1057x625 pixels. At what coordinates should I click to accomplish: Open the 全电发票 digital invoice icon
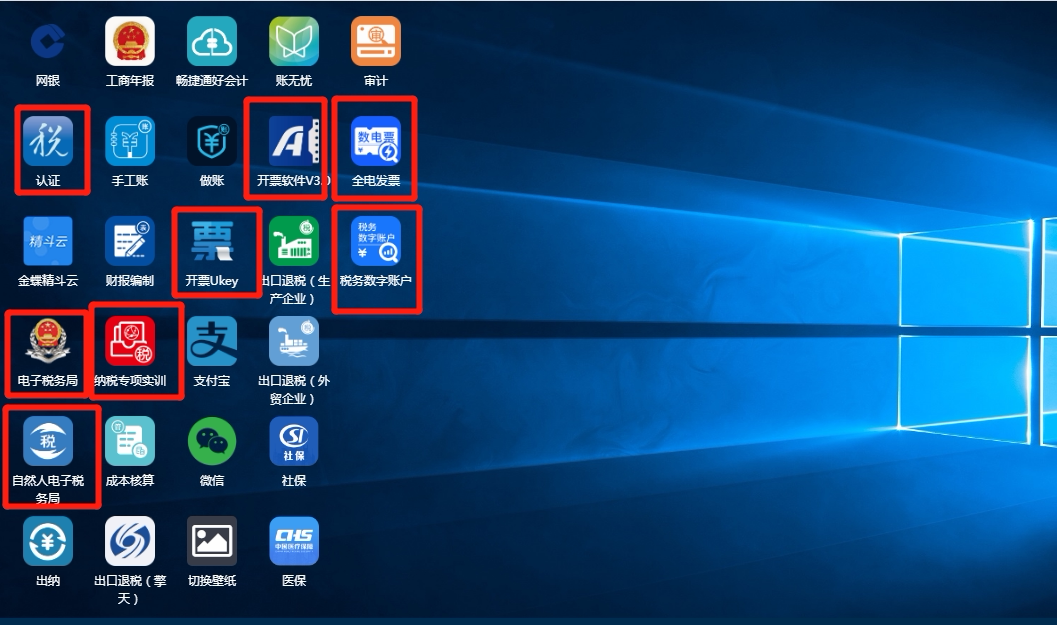point(376,142)
